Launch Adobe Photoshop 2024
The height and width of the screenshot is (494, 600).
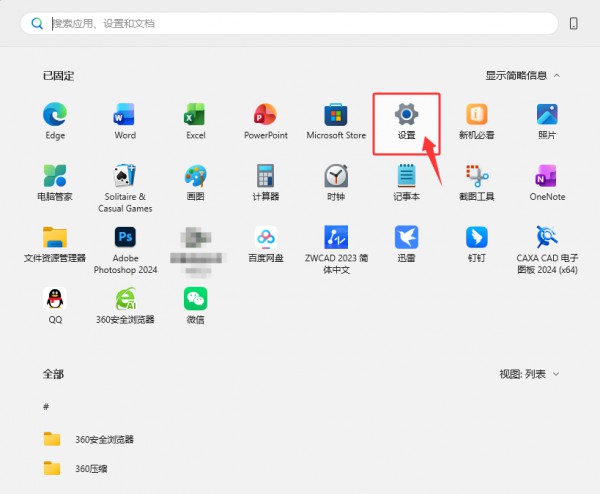(x=125, y=249)
